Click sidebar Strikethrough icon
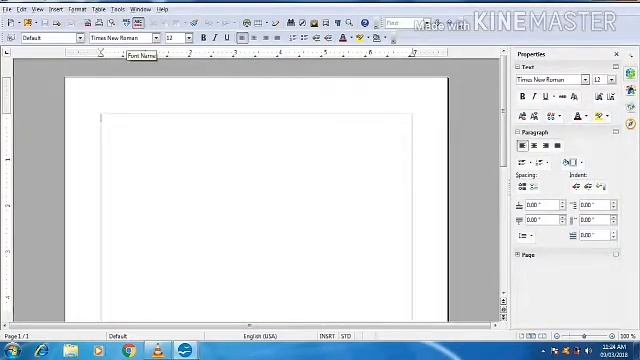The height and width of the screenshot is (360, 640). (x=562, y=97)
